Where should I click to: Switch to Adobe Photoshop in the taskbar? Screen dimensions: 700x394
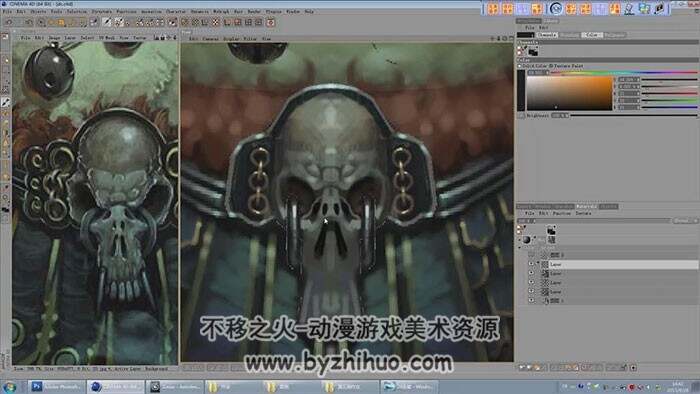(57, 387)
